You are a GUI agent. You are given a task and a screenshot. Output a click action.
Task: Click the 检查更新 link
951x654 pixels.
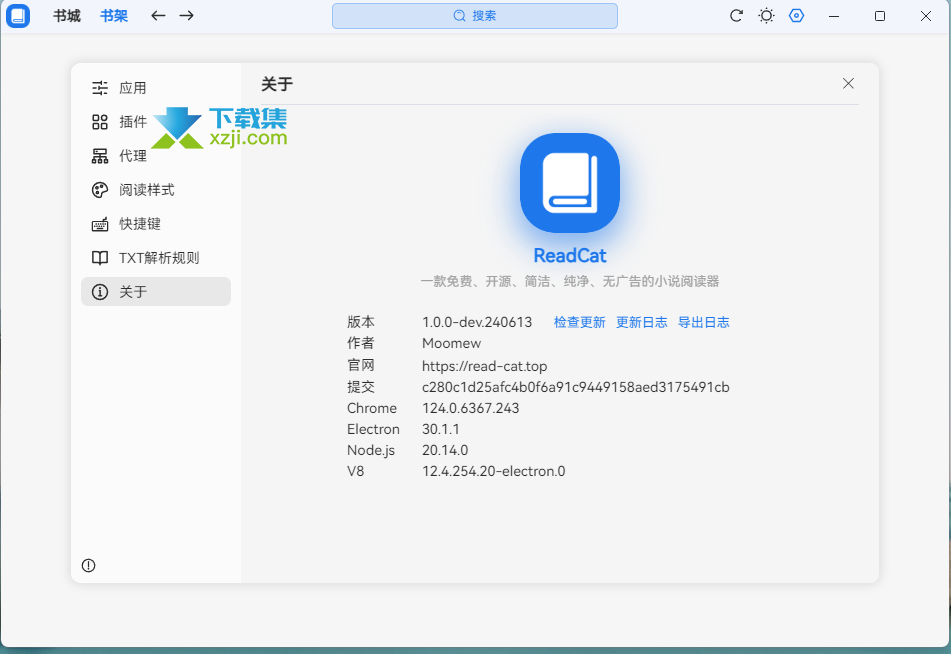pyautogui.click(x=579, y=322)
